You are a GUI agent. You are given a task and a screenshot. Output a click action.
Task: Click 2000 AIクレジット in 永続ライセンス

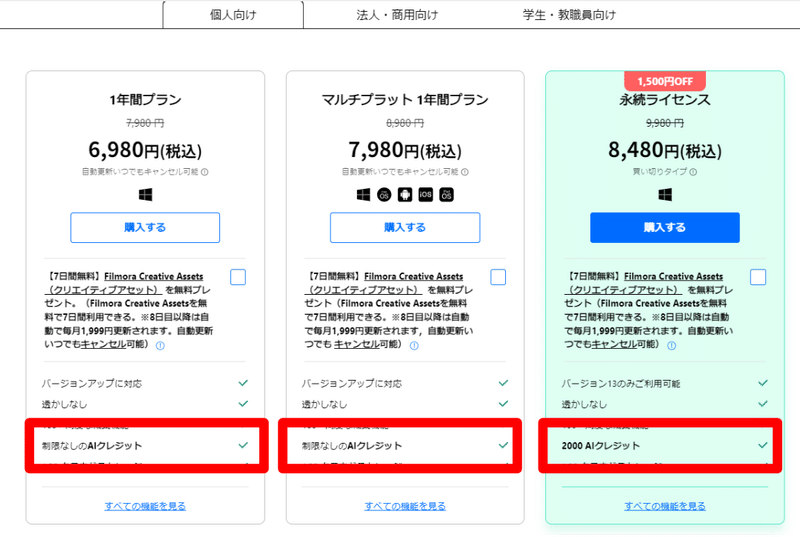click(x=601, y=446)
